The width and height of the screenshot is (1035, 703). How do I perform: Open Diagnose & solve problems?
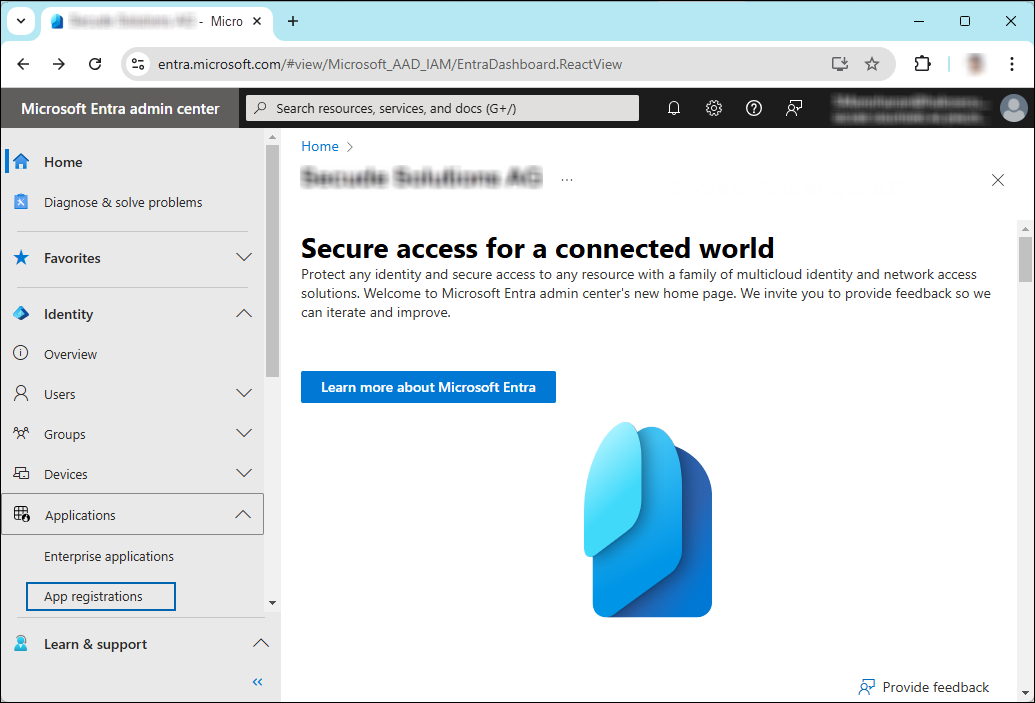tap(123, 202)
